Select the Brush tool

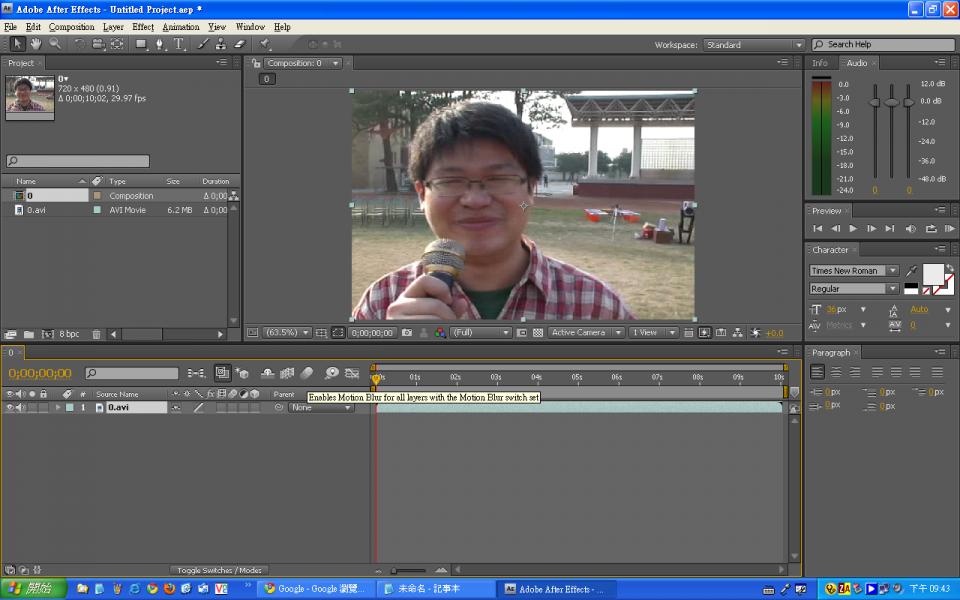coord(203,44)
